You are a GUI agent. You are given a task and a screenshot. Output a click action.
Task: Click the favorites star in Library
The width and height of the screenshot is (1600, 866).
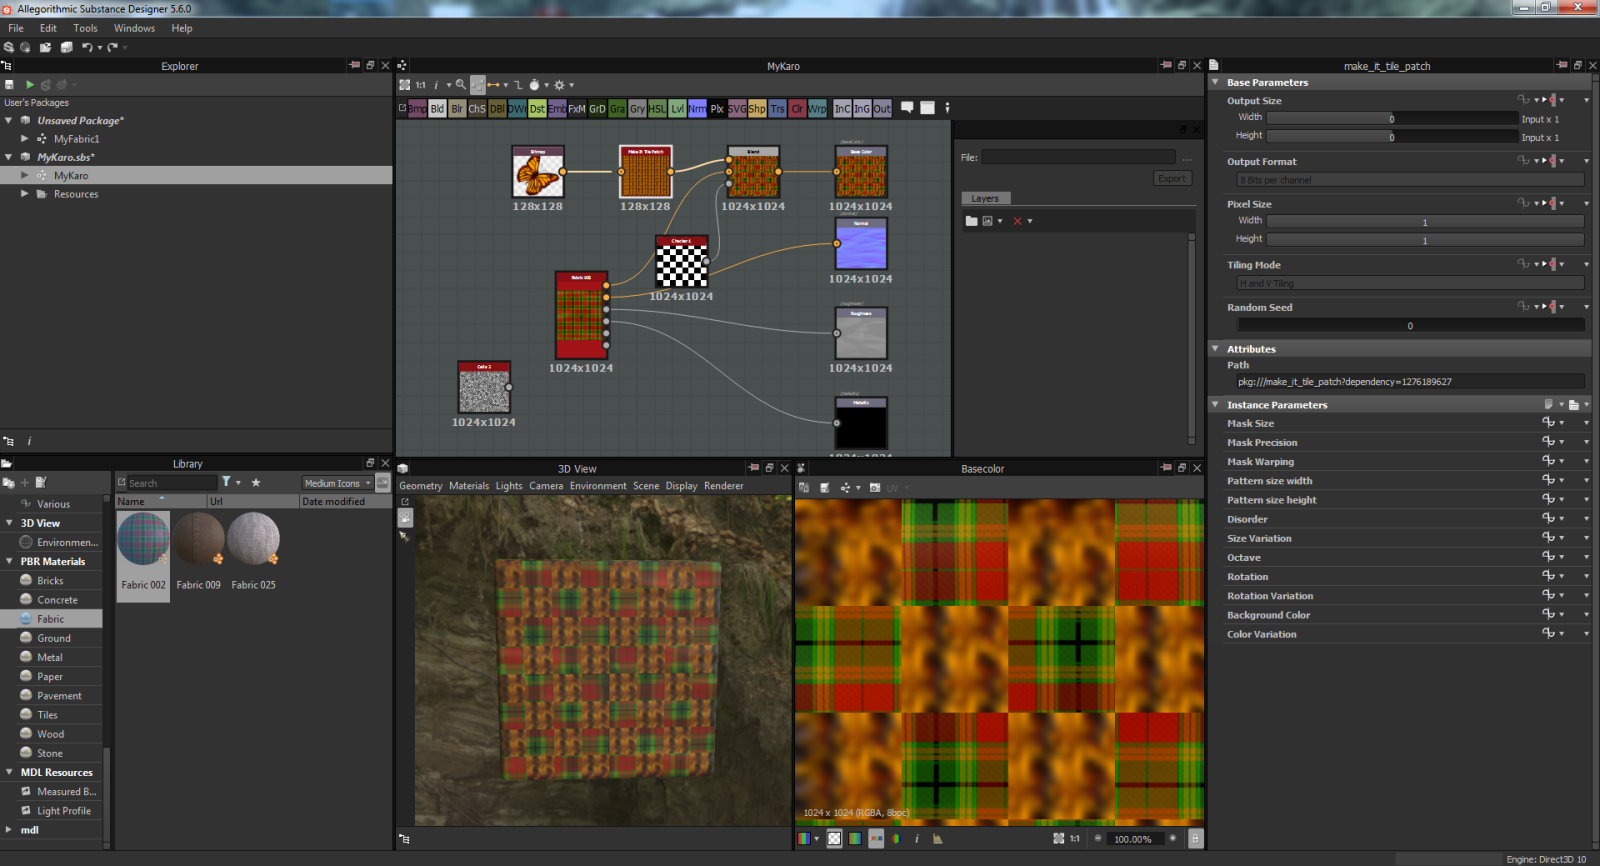pos(256,482)
